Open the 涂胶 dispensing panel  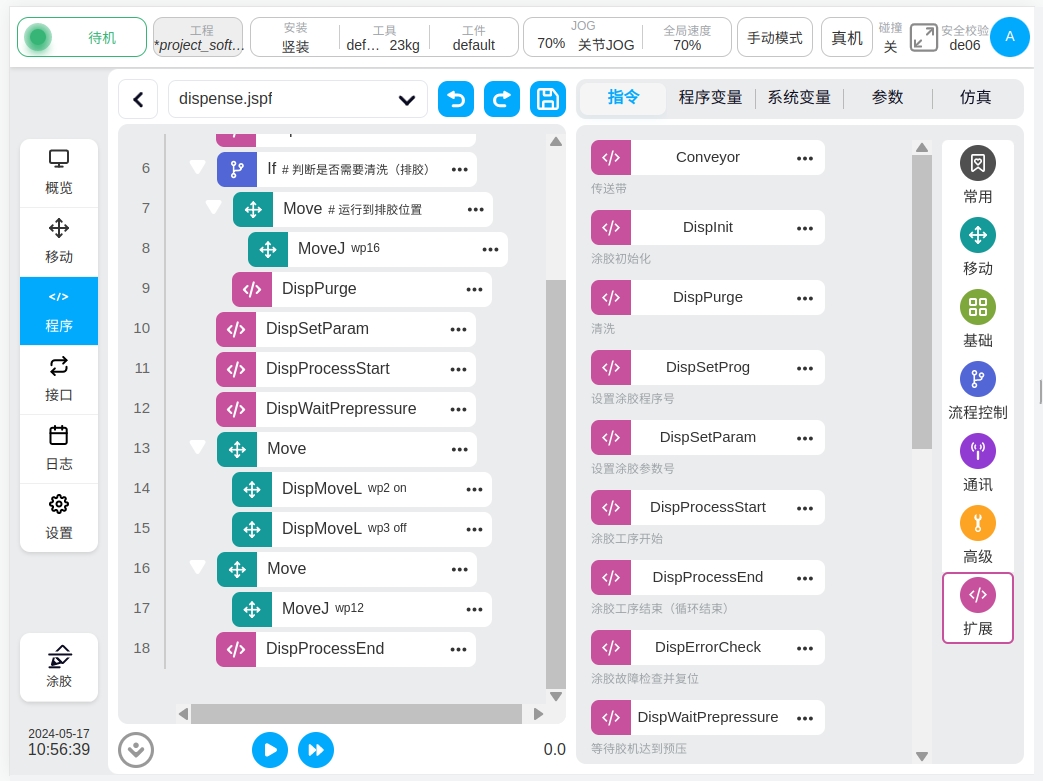click(59, 666)
